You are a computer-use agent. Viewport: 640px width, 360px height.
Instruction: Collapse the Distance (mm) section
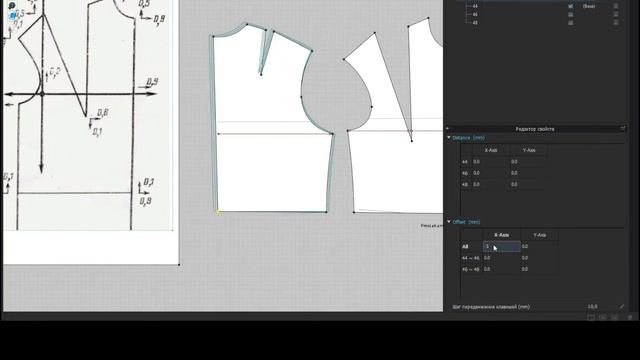coord(449,138)
